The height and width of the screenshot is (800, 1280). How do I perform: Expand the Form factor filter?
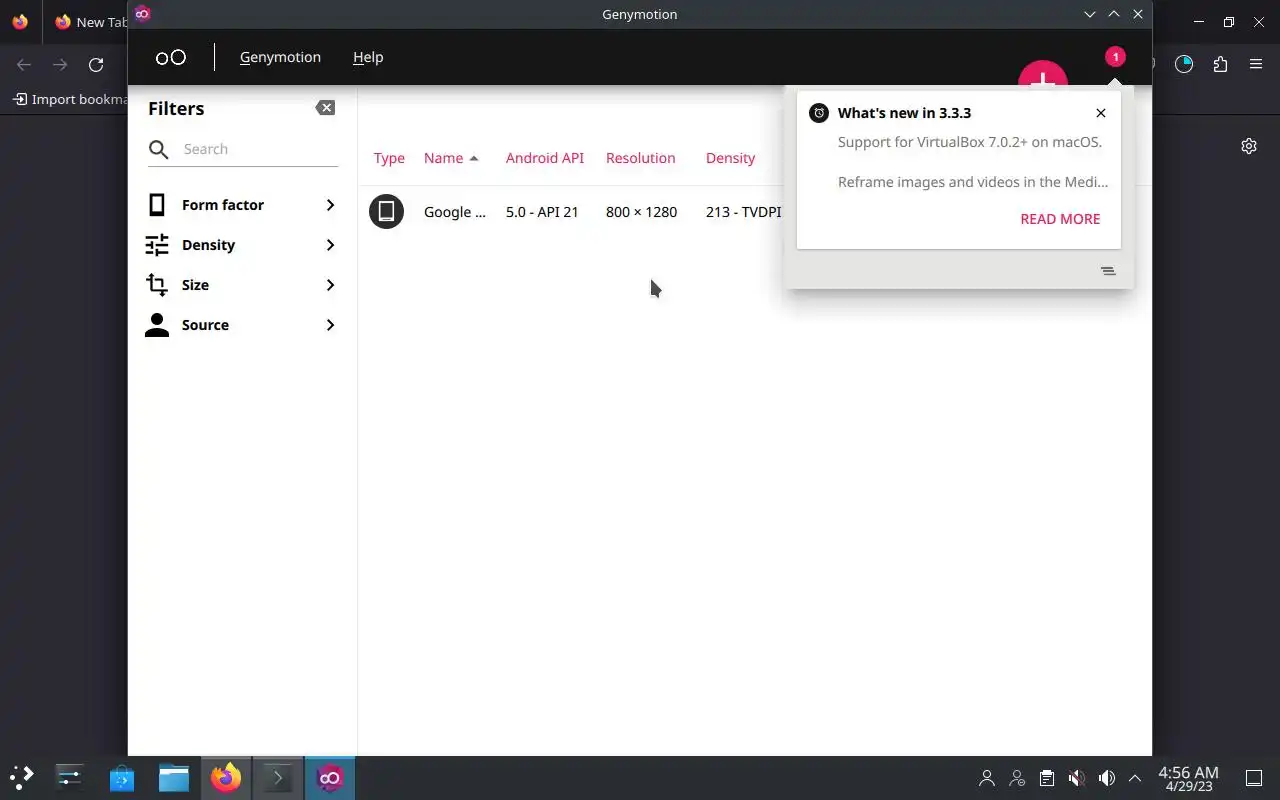click(242, 205)
